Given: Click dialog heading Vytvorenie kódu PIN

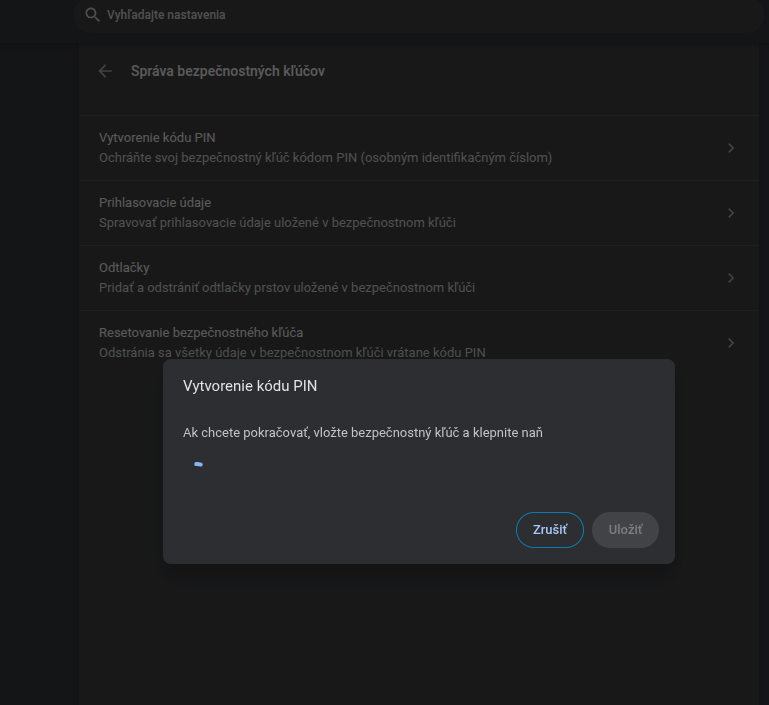Looking at the screenshot, I should point(250,385).
